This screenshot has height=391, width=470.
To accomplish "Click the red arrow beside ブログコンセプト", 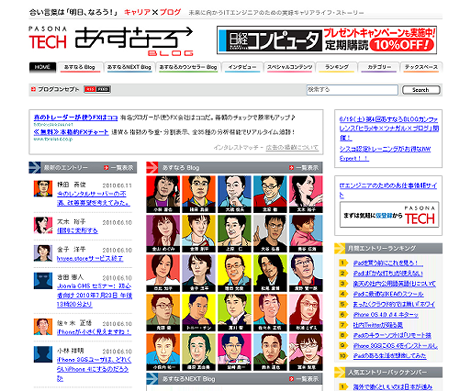I will pyautogui.click(x=33, y=89).
